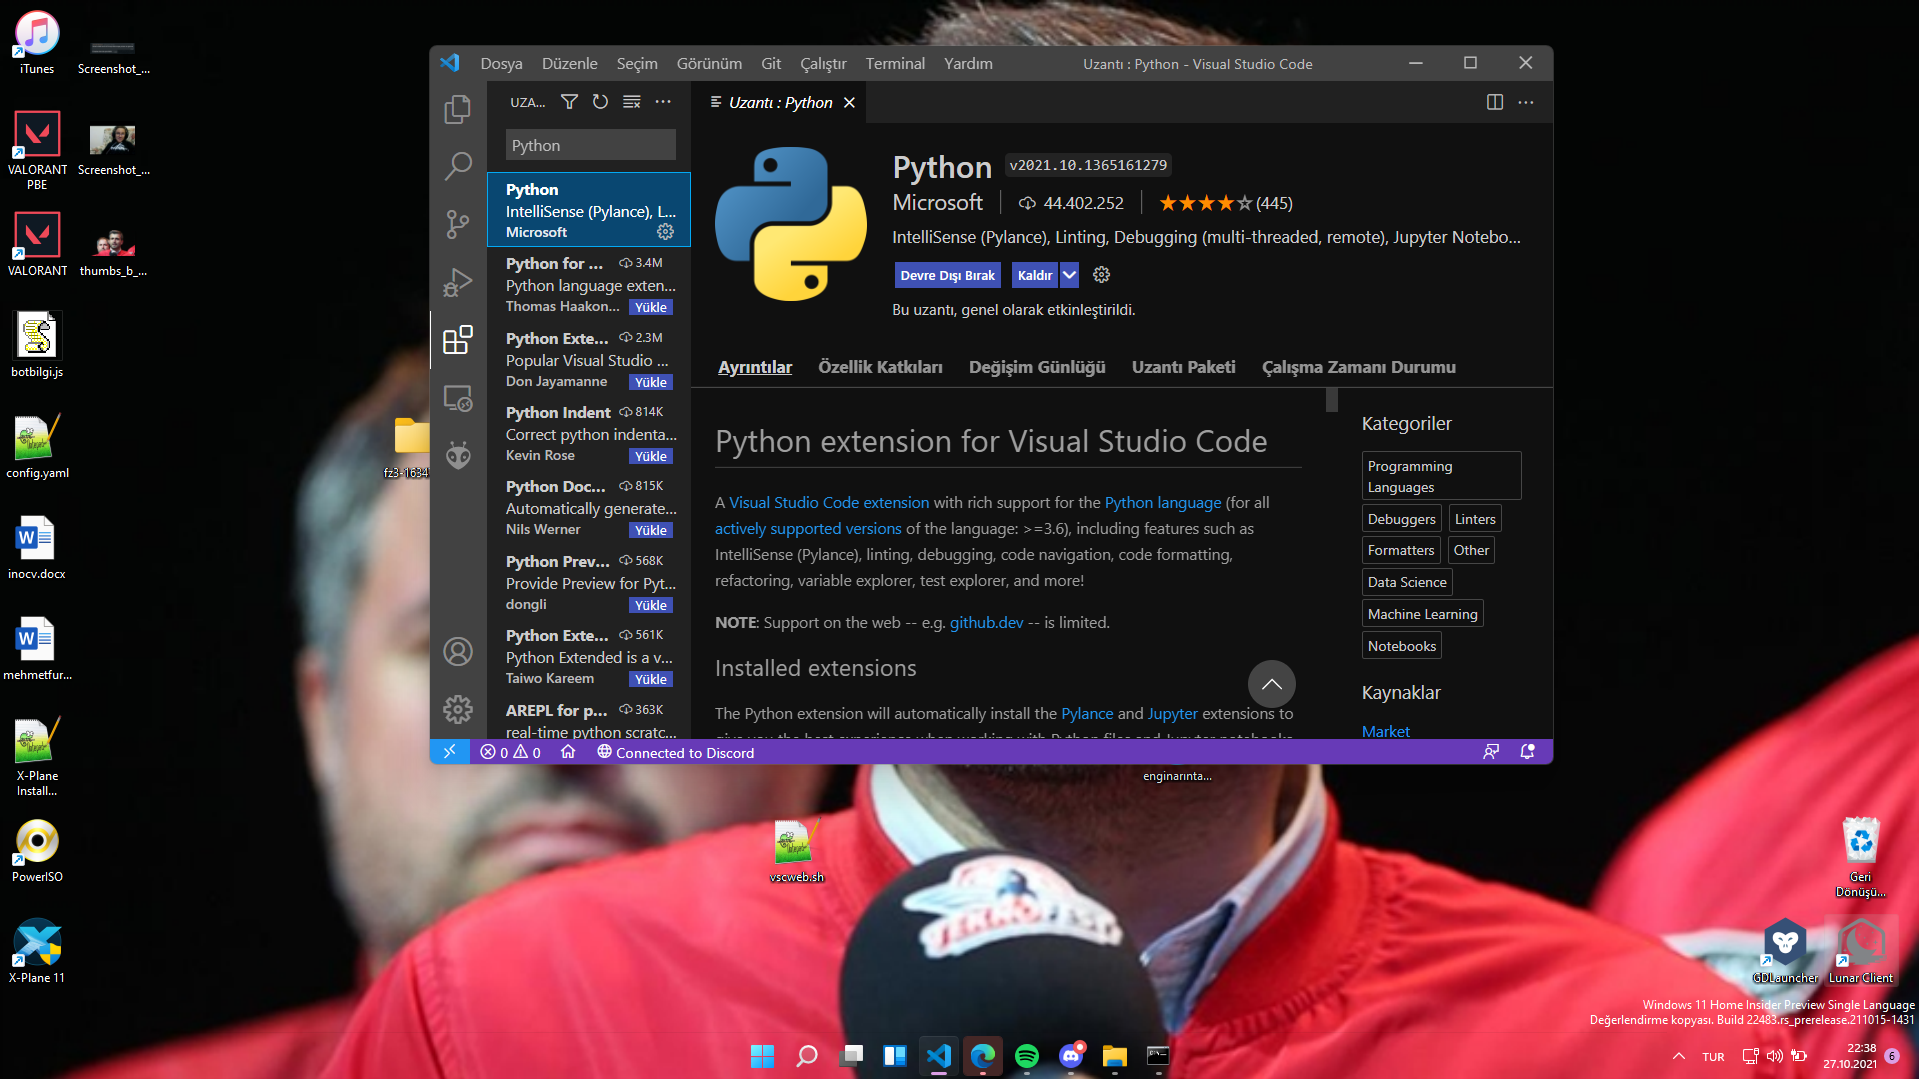Open the Accounts menu icon
The width and height of the screenshot is (1919, 1079).
coord(458,651)
